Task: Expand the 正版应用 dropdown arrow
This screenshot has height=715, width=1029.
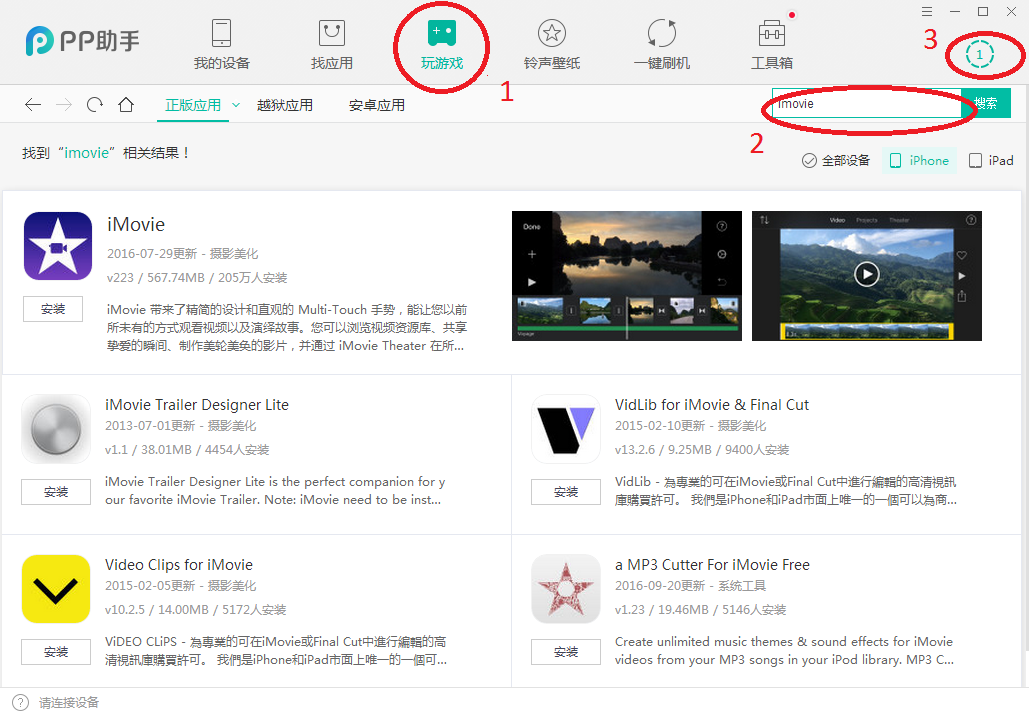Action: pos(236,104)
